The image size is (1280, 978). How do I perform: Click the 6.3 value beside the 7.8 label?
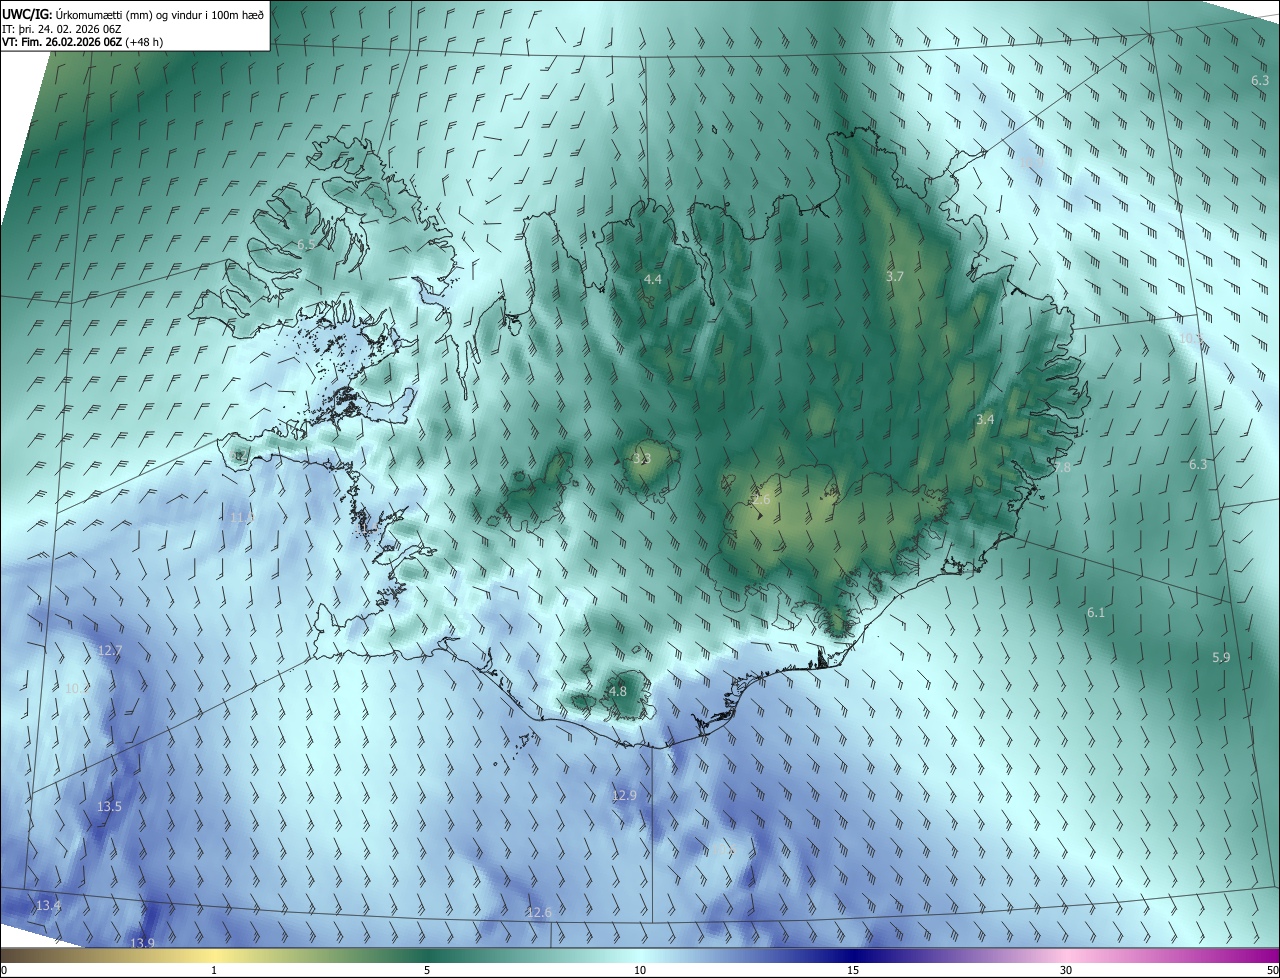click(1198, 464)
